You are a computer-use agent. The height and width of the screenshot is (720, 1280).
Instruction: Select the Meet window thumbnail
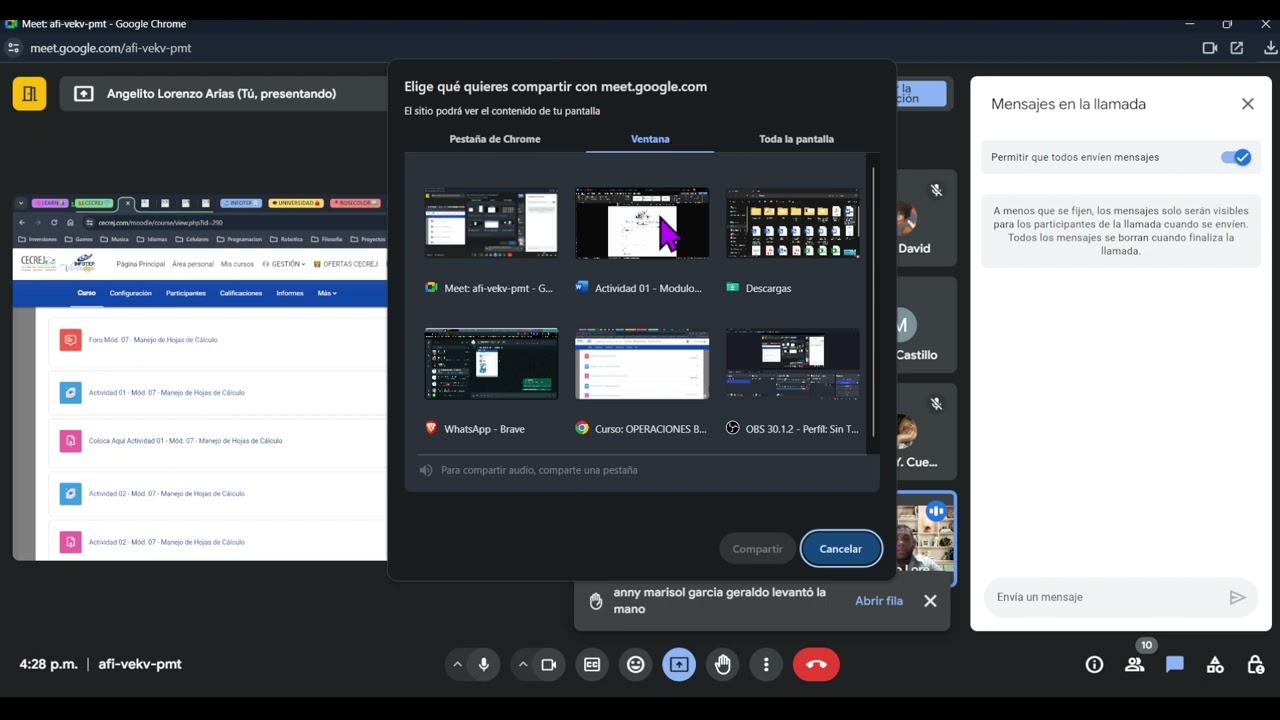tap(491, 223)
